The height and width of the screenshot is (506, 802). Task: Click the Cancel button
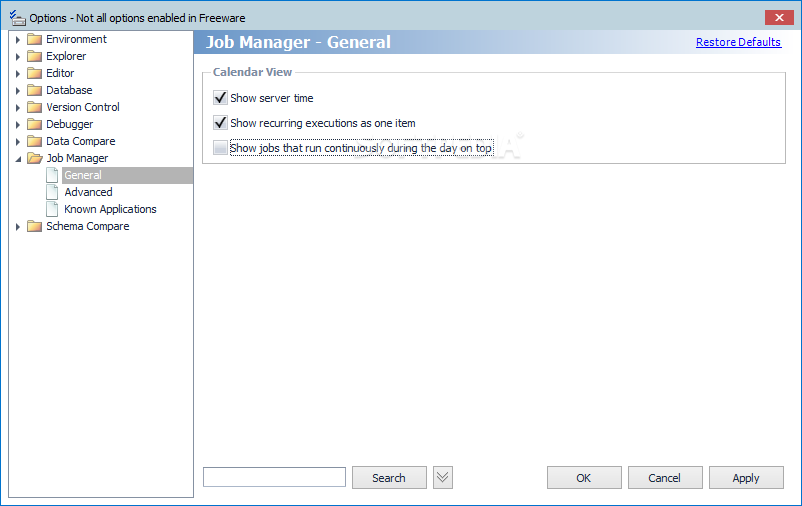pos(665,478)
